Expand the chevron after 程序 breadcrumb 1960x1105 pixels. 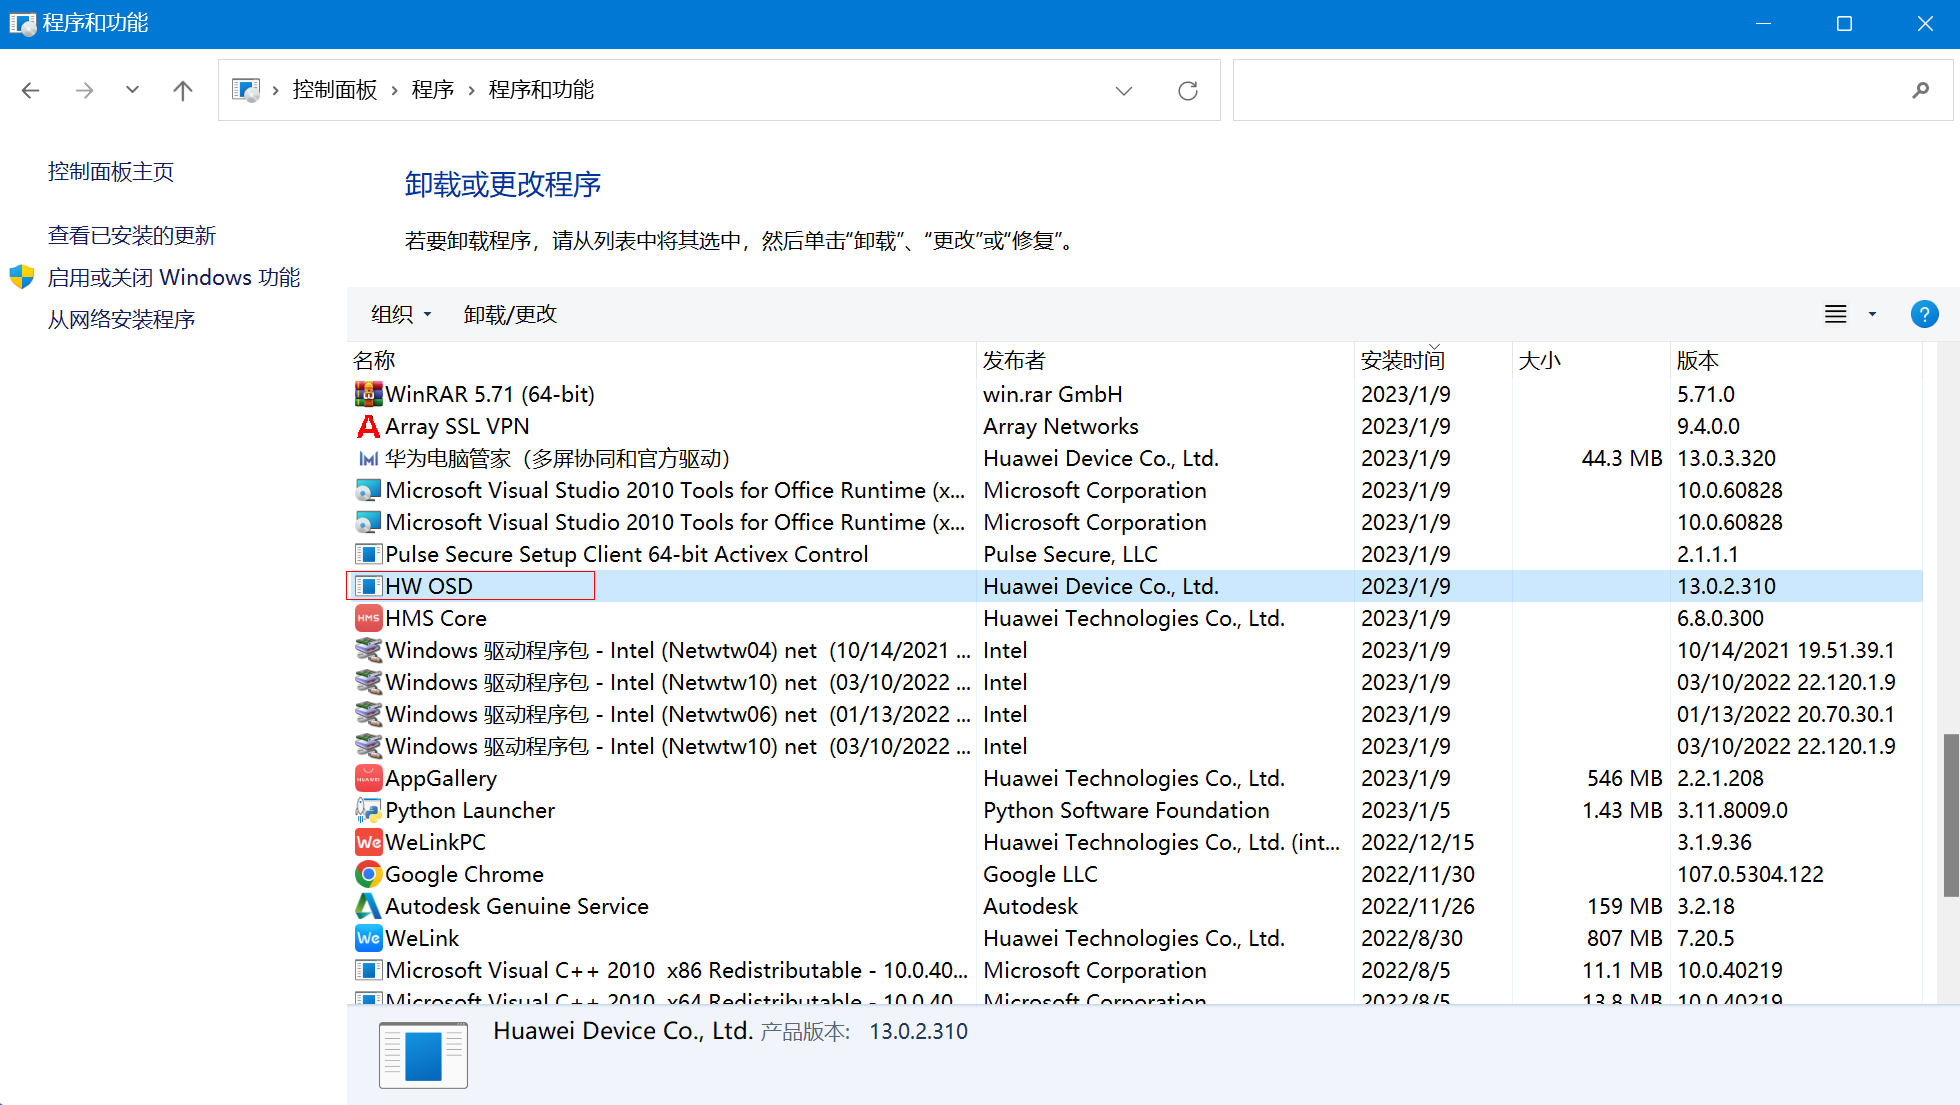[471, 91]
